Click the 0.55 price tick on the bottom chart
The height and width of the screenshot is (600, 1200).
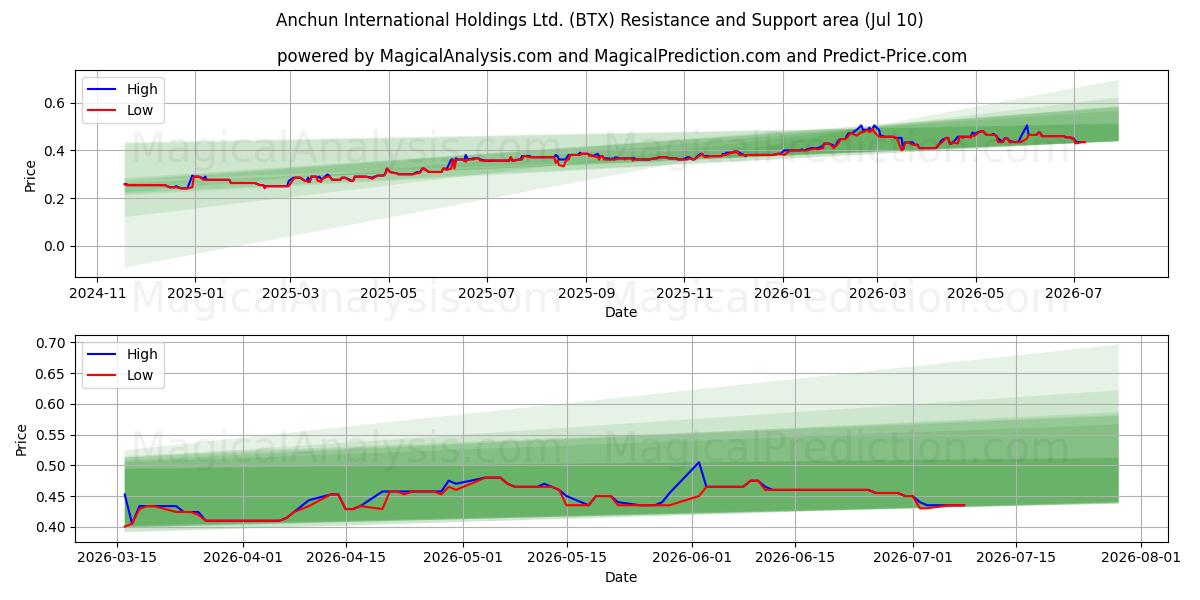click(x=52, y=435)
